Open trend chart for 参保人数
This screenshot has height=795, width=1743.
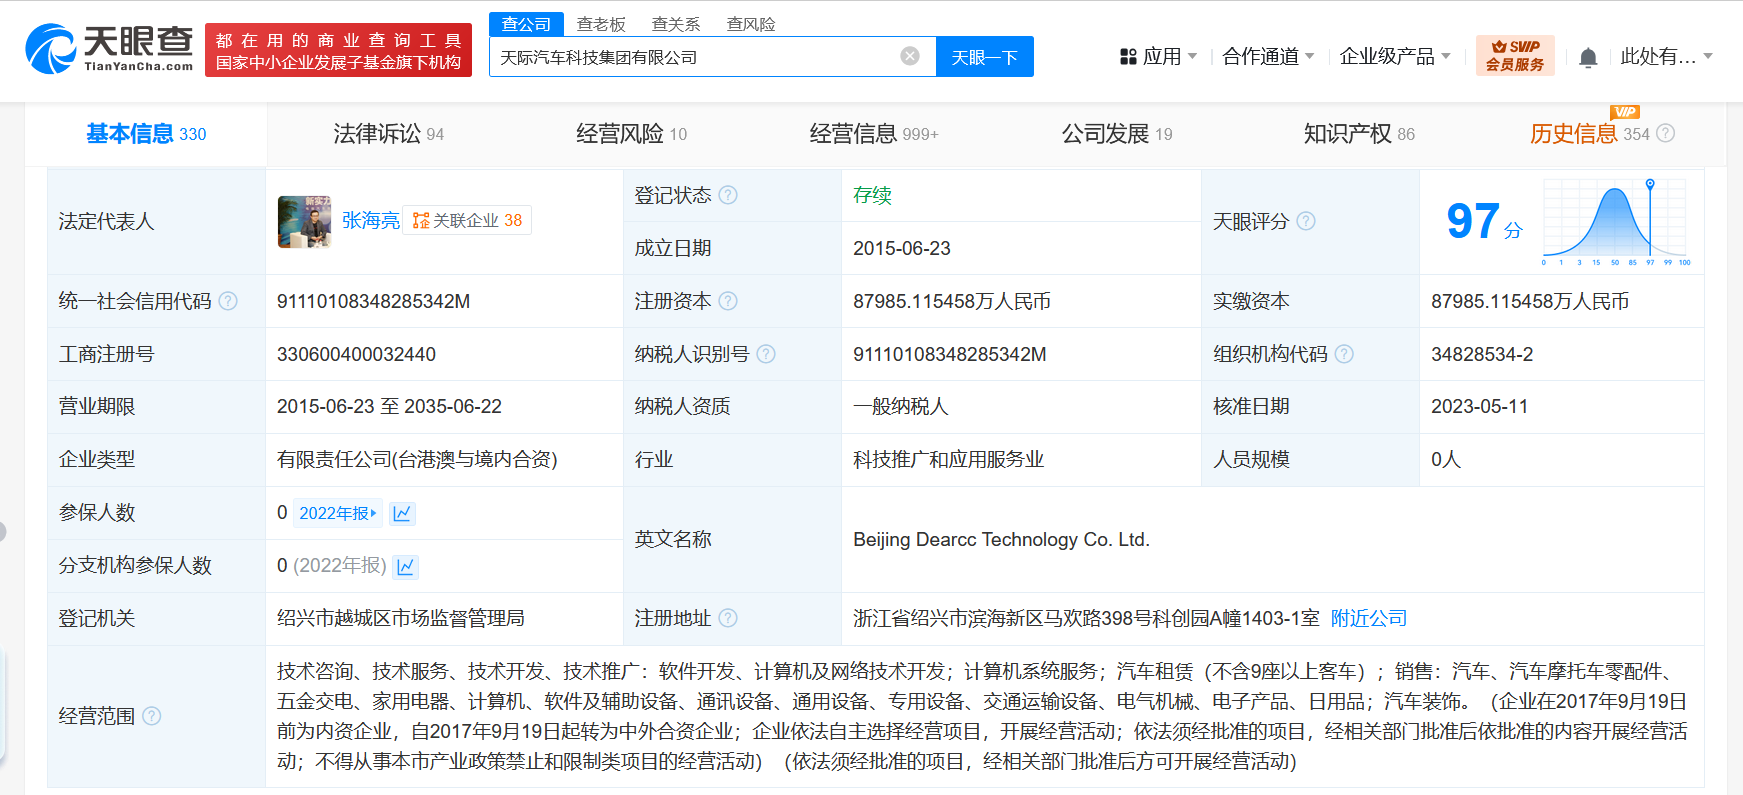pyautogui.click(x=402, y=514)
